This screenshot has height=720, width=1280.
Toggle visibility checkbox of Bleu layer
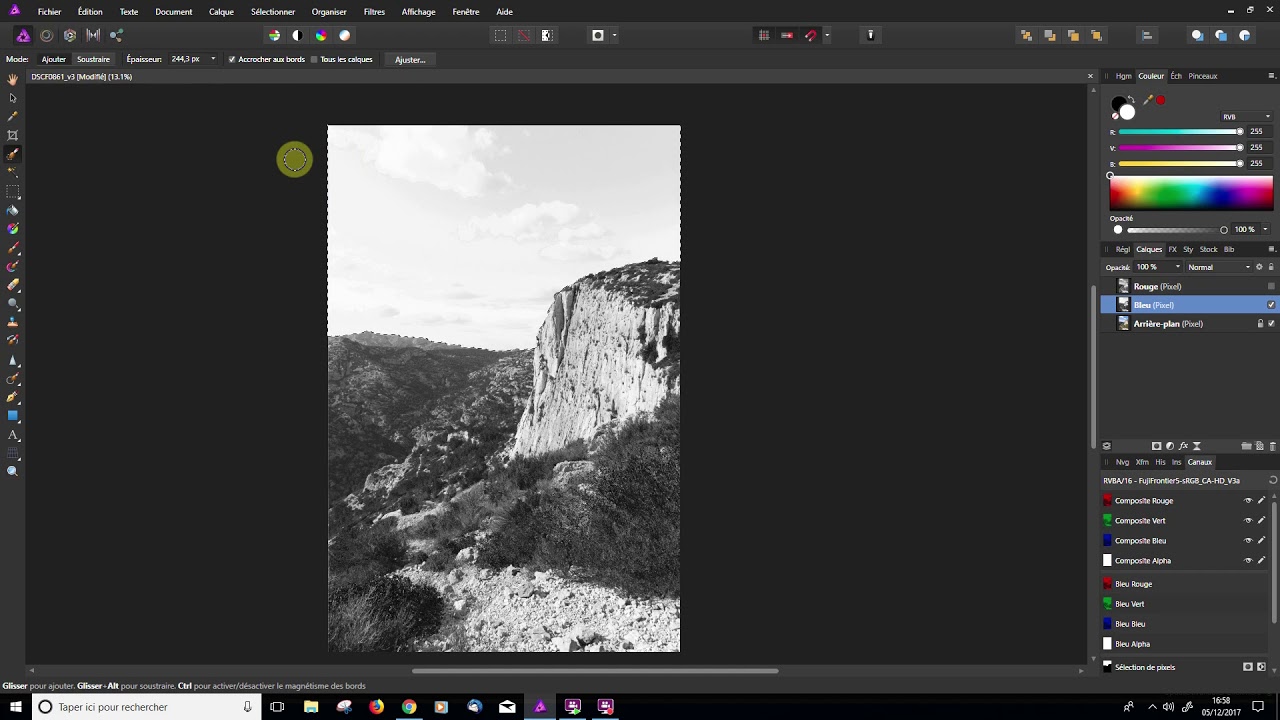[x=1271, y=305]
